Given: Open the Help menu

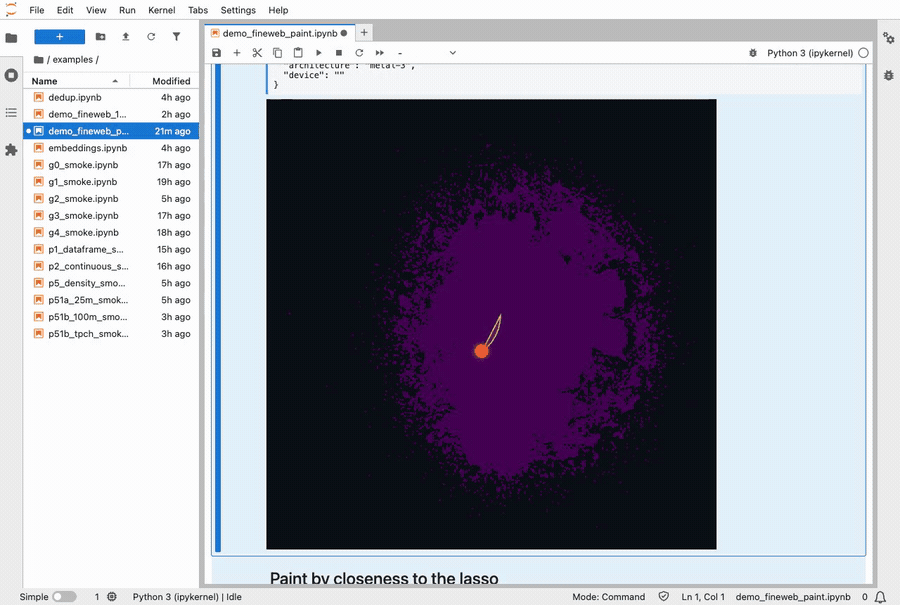Looking at the screenshot, I should click(278, 10).
